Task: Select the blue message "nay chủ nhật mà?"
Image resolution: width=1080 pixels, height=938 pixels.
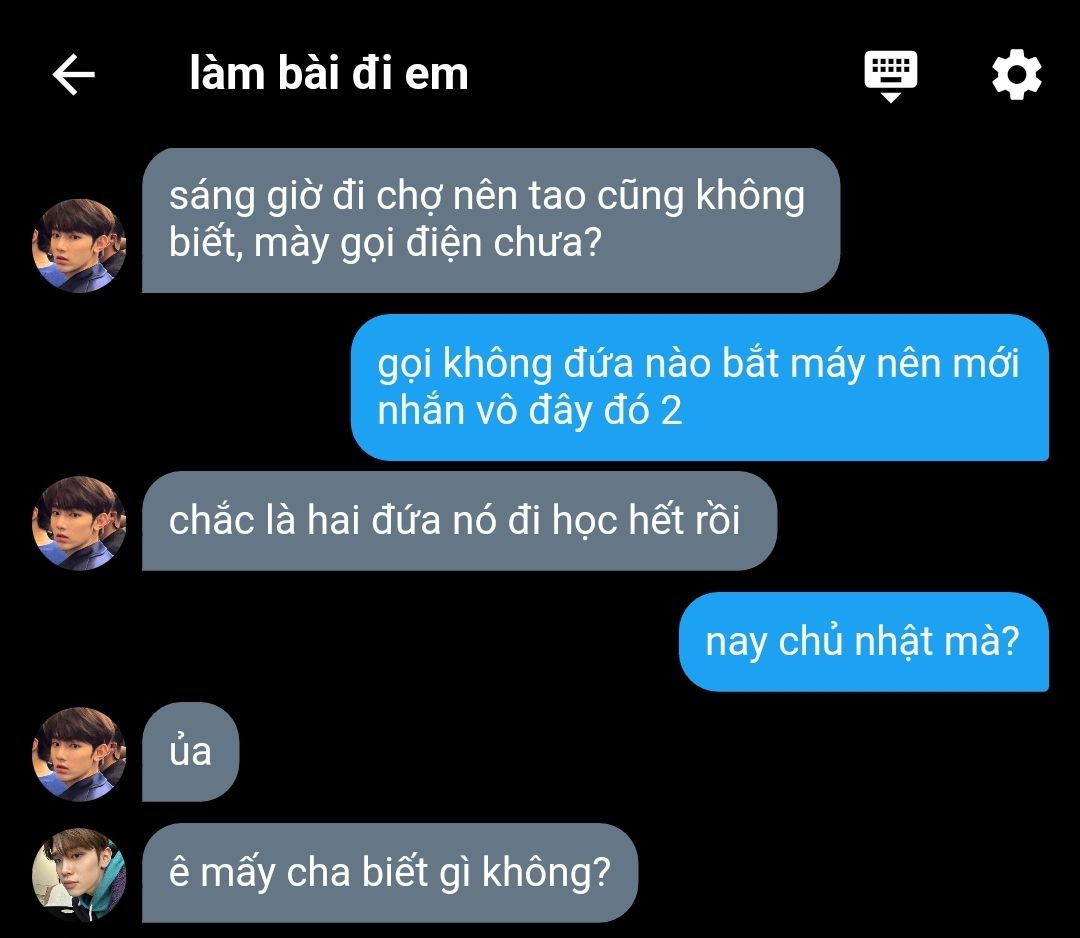Action: pos(864,641)
